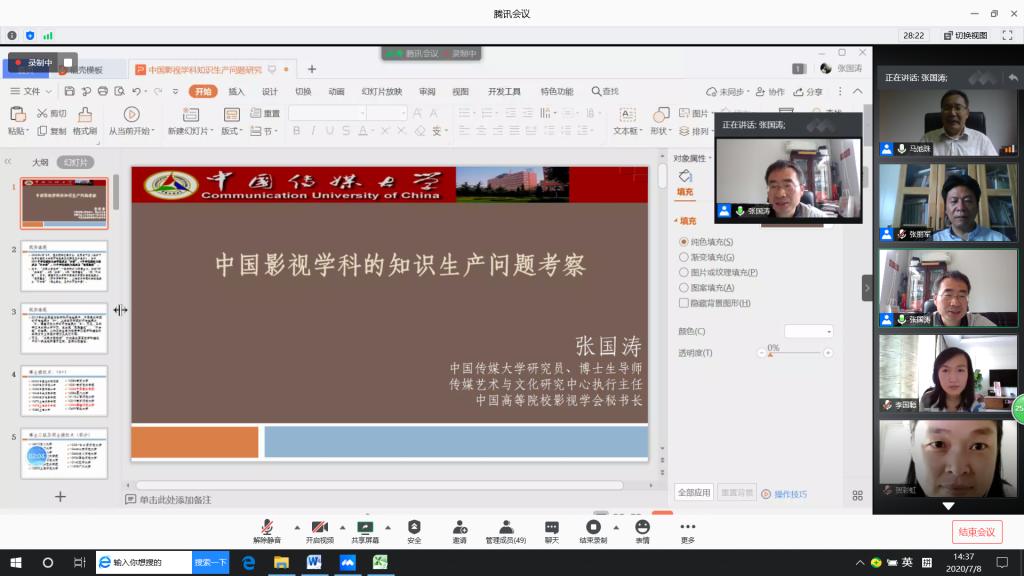Switch to 大纲 outline pane toggle
The height and width of the screenshot is (576, 1024).
[x=40, y=162]
